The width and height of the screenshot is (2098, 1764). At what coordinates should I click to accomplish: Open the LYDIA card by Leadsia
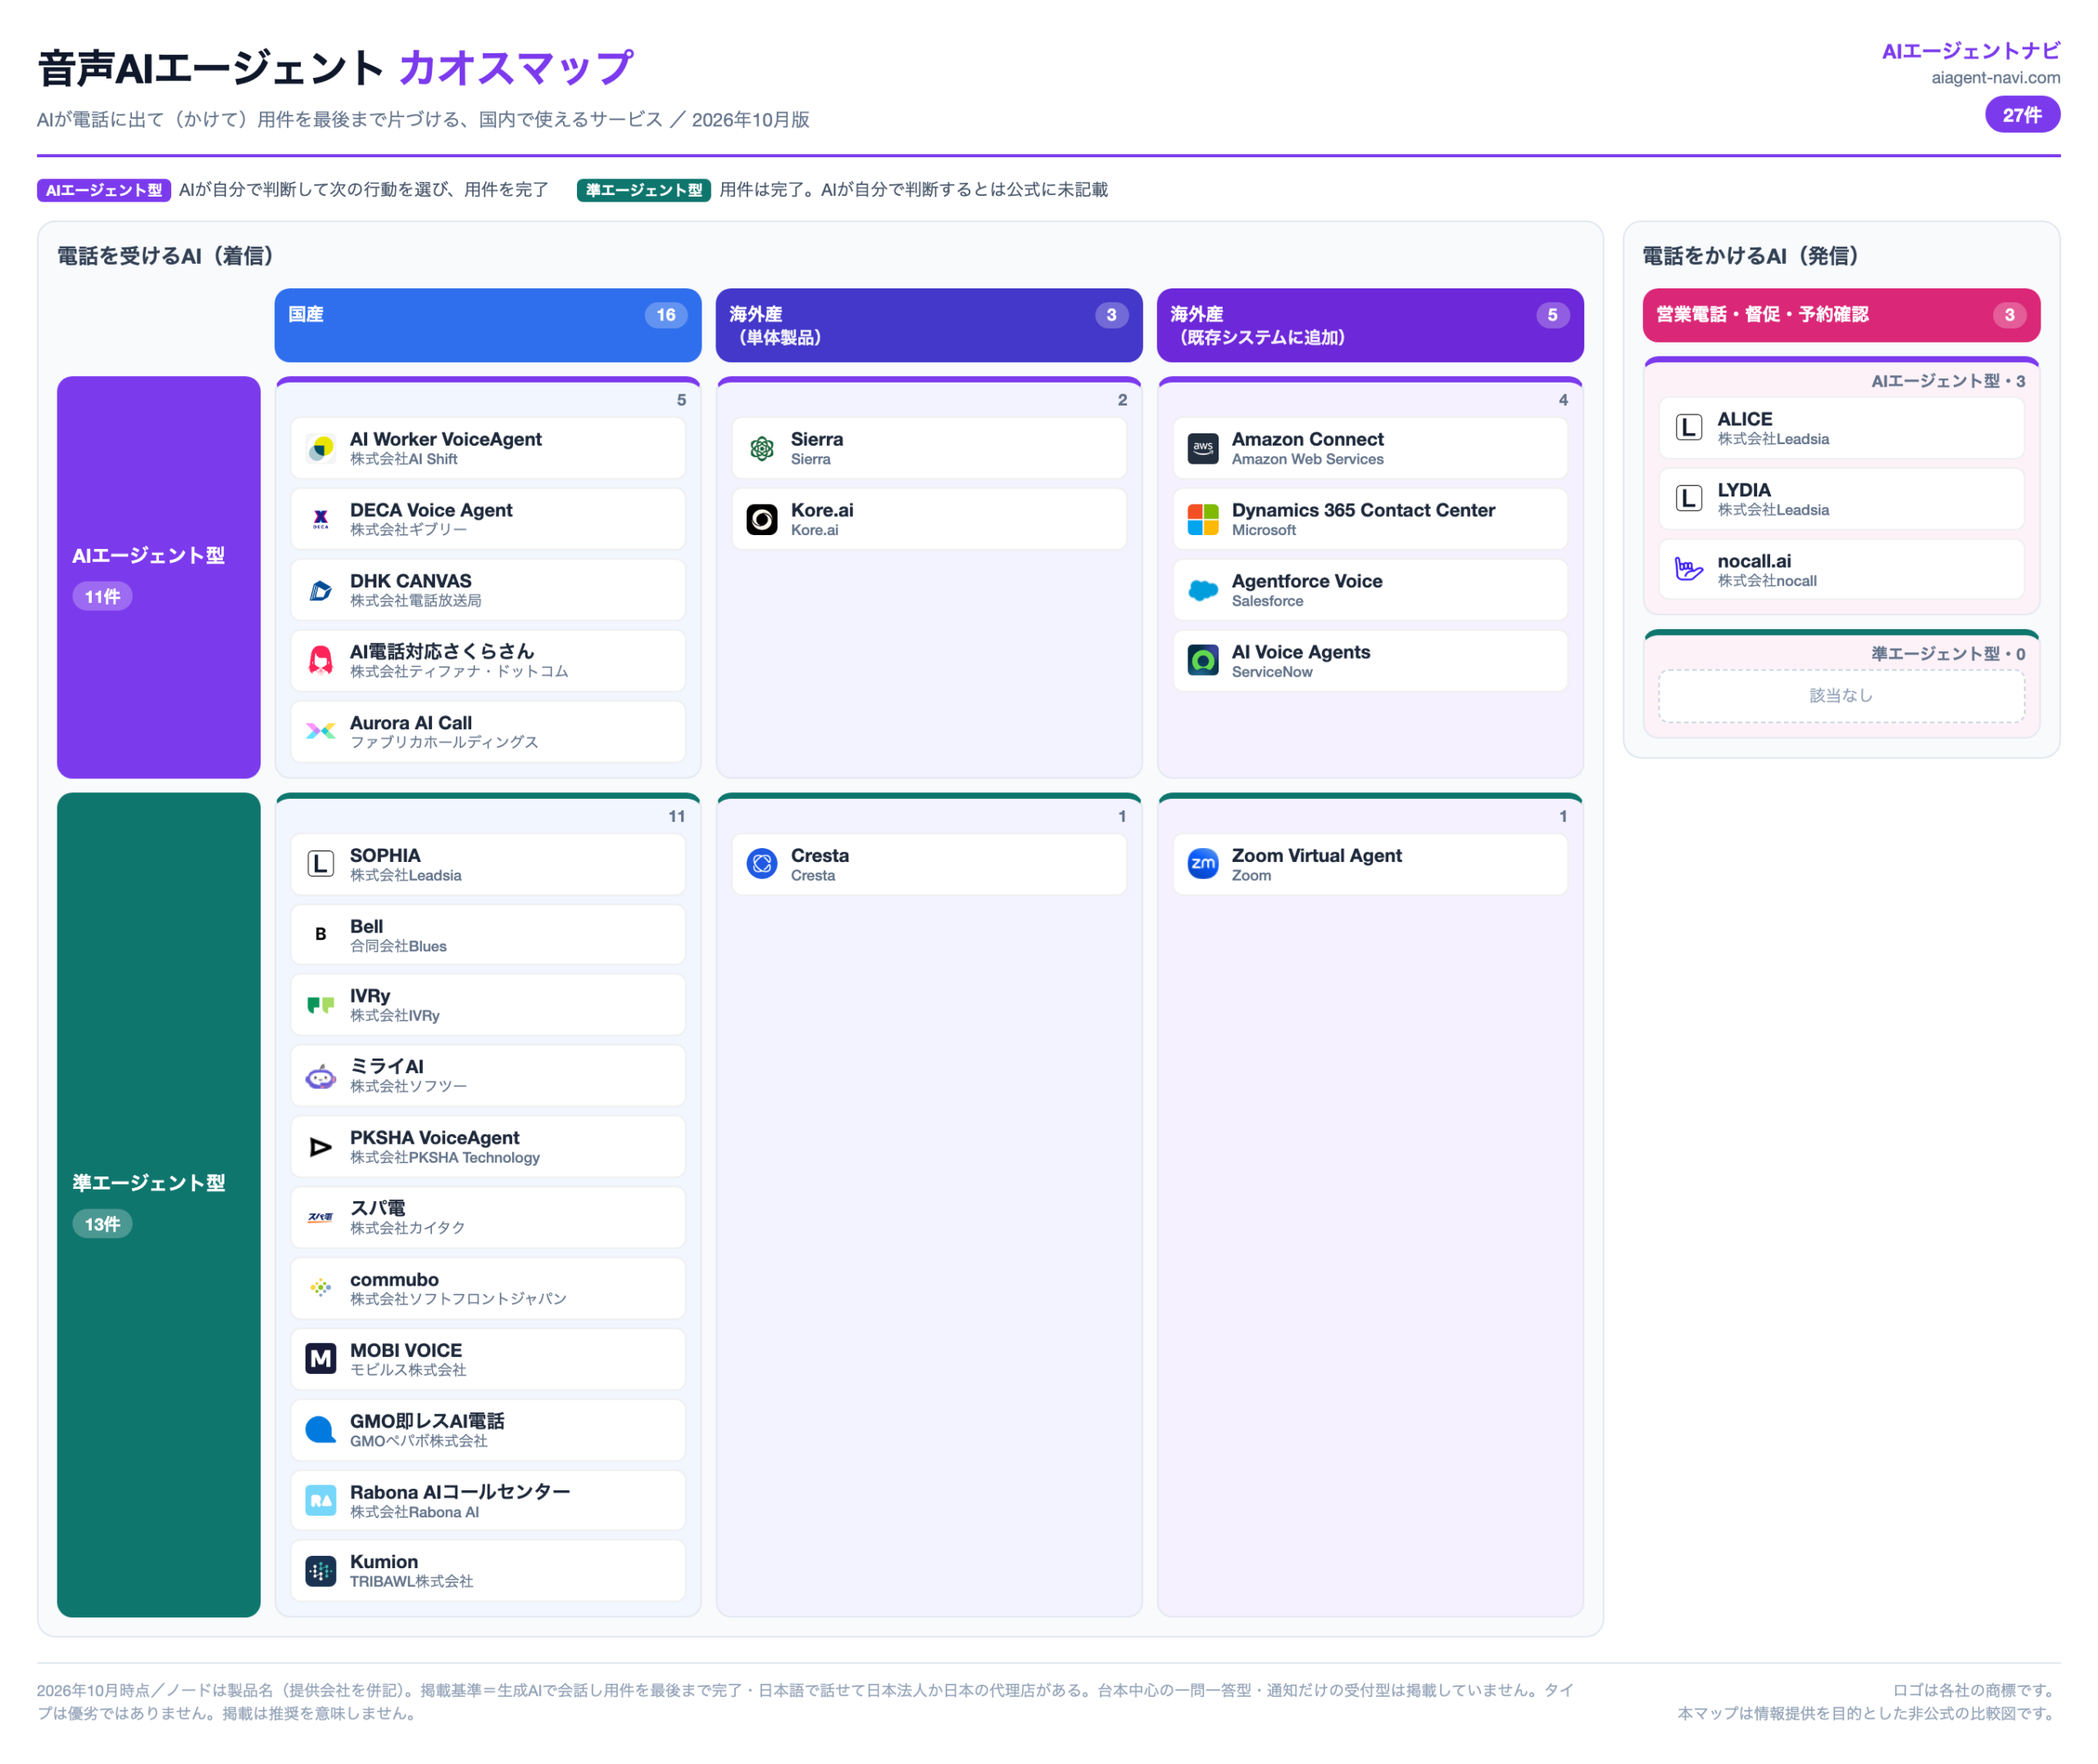pyautogui.click(x=1841, y=499)
